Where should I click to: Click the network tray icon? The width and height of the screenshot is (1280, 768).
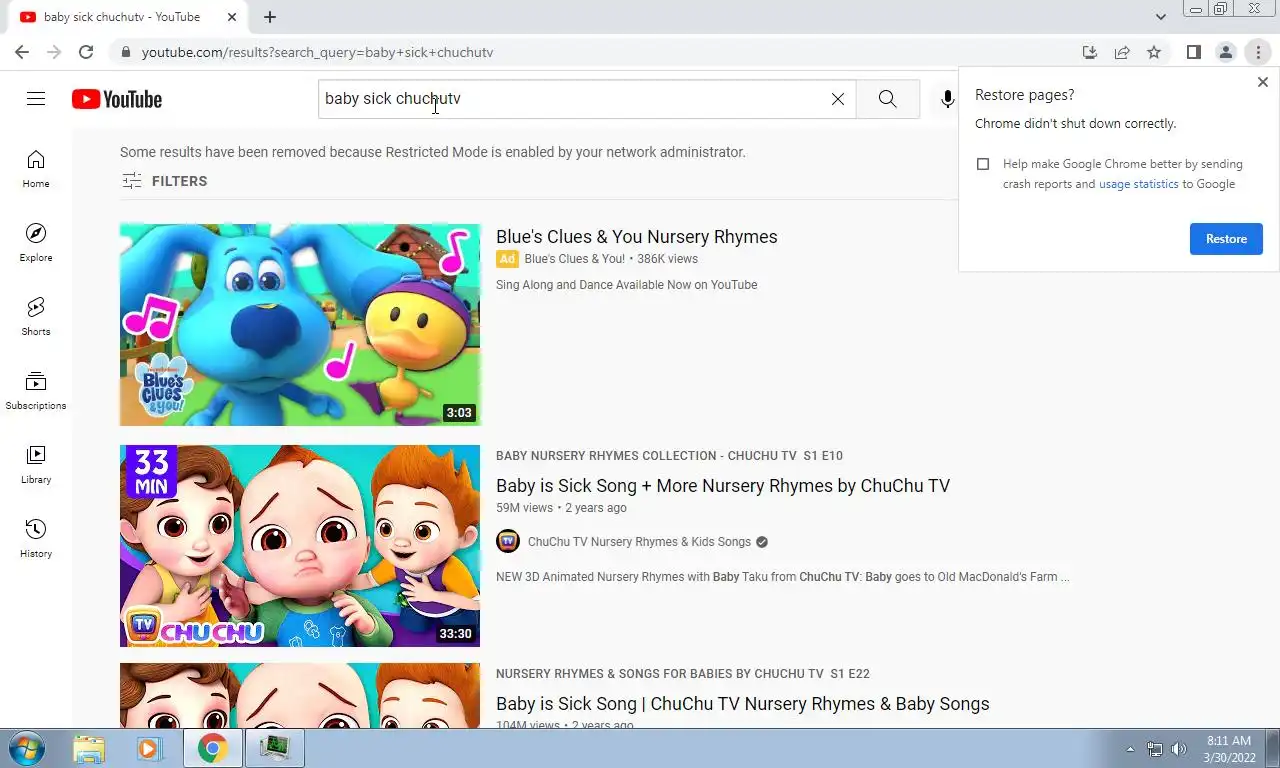coord(1155,749)
